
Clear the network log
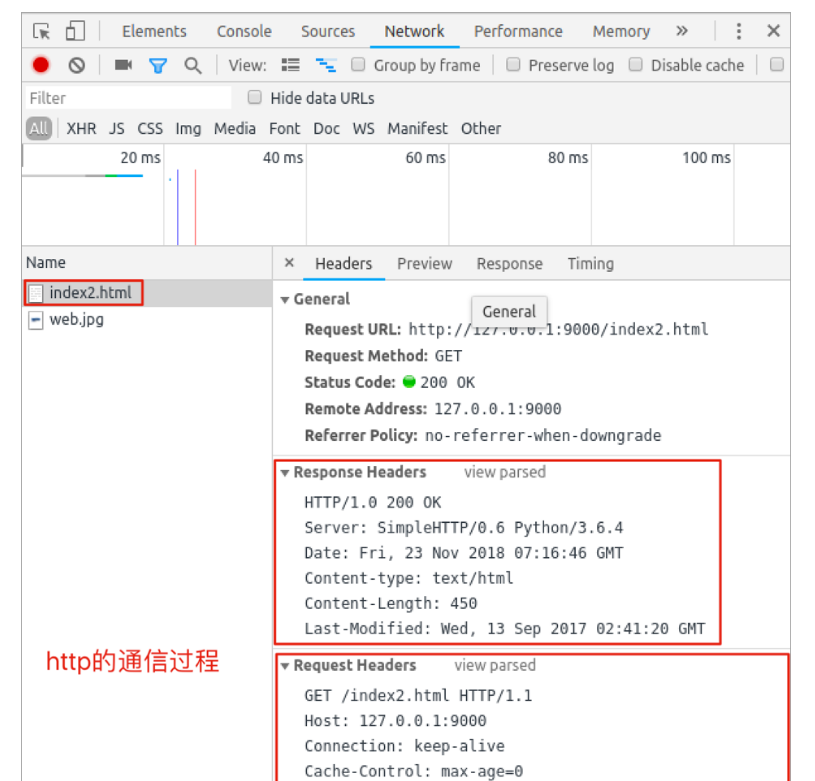77,65
